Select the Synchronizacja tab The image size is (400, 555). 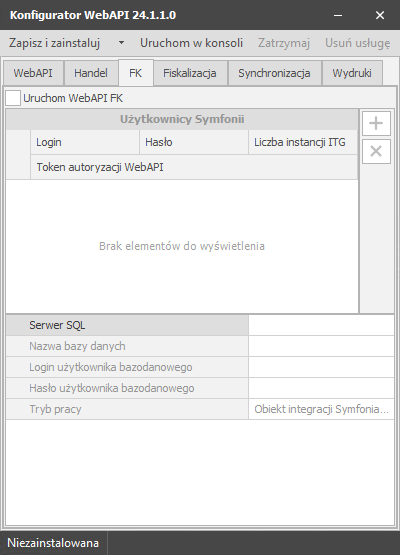[274, 73]
